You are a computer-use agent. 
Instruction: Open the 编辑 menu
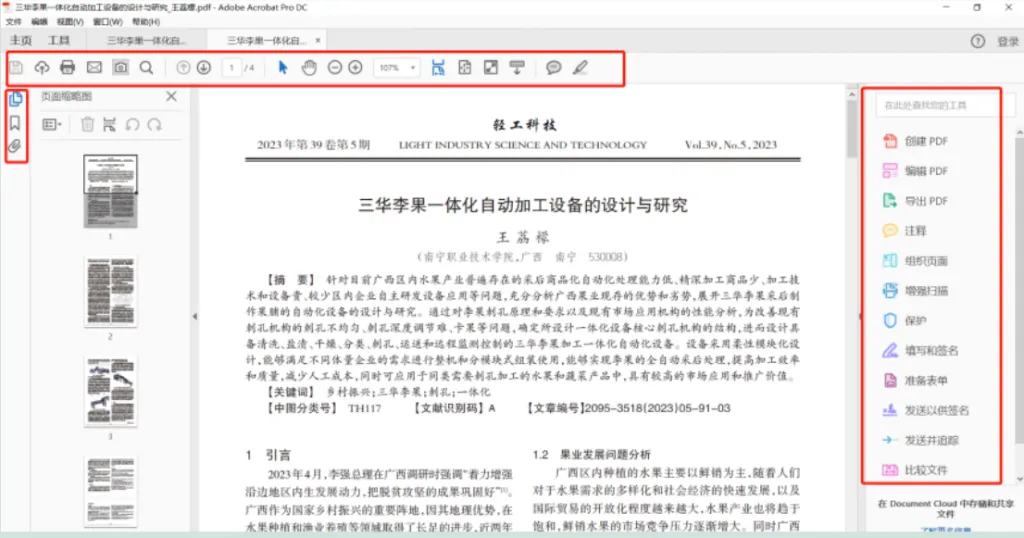pyautogui.click(x=40, y=22)
